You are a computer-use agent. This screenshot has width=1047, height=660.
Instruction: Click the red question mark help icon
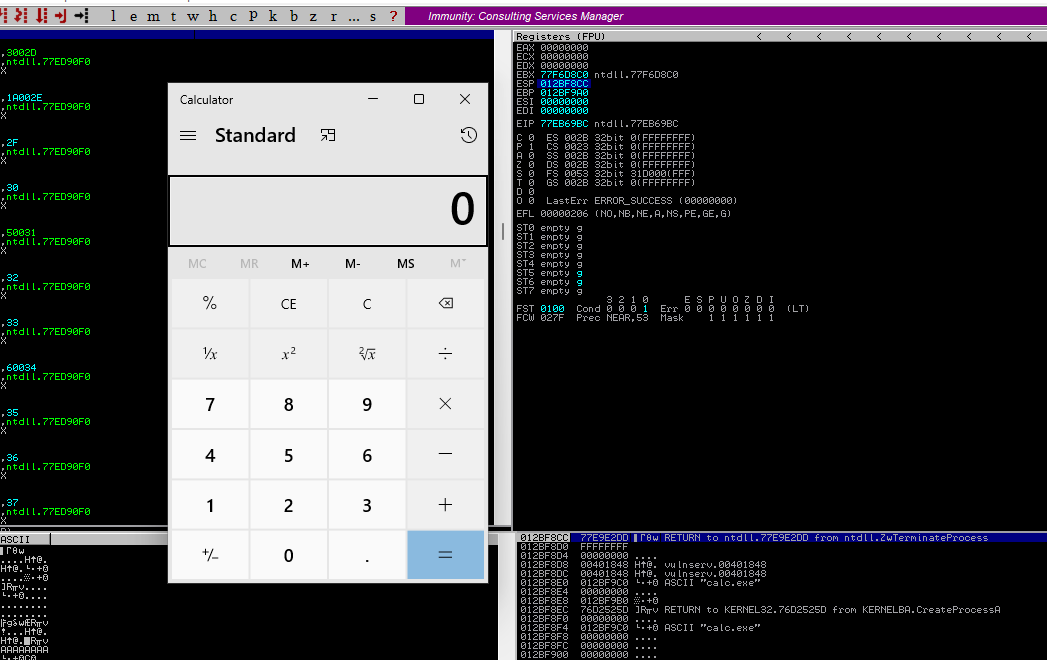[x=393, y=16]
